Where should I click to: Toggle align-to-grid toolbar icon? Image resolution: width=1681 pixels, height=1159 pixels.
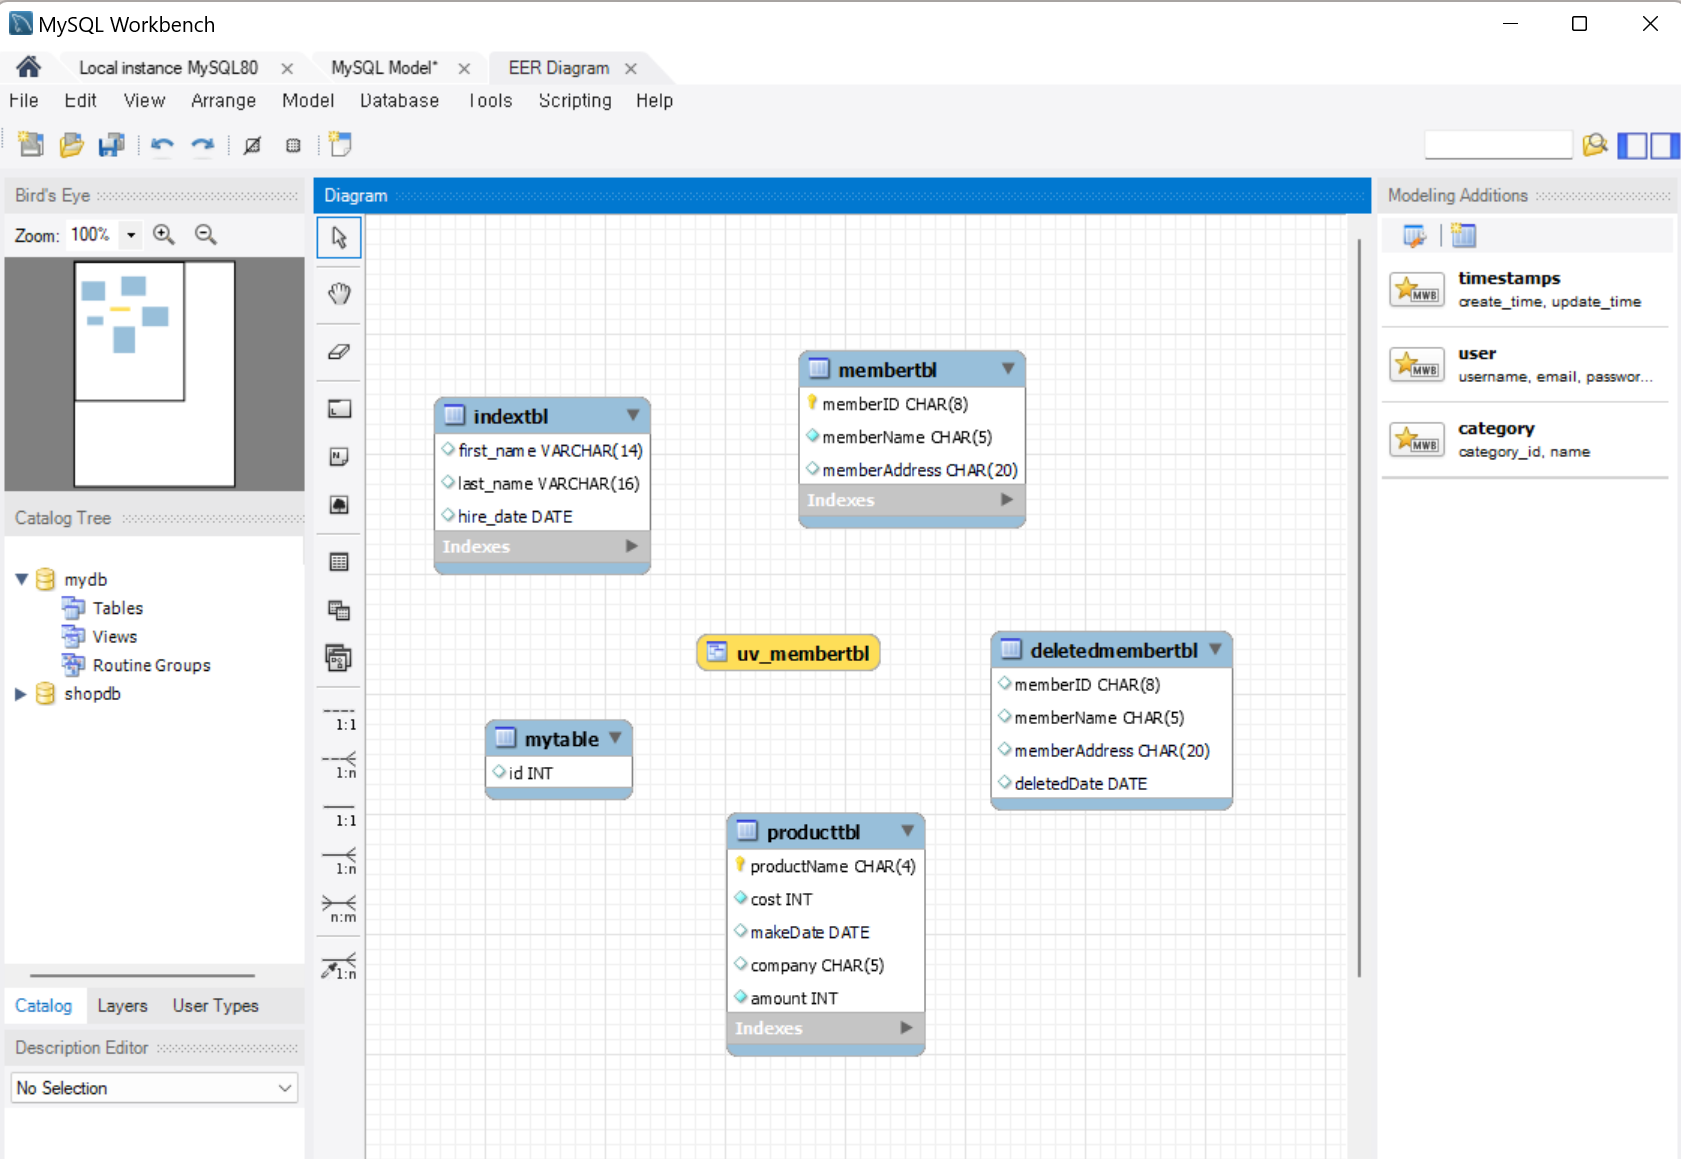point(293,145)
